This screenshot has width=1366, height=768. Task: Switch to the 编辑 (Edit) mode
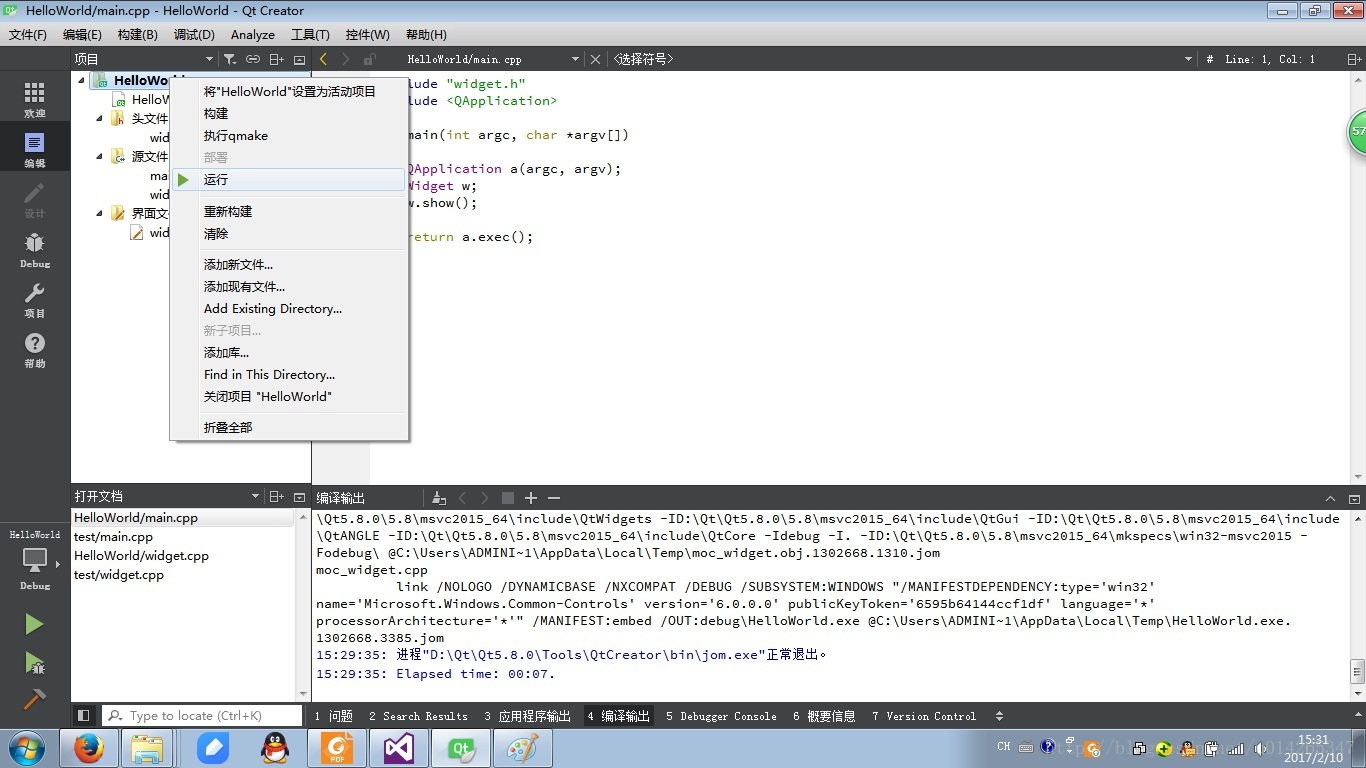tap(35, 148)
